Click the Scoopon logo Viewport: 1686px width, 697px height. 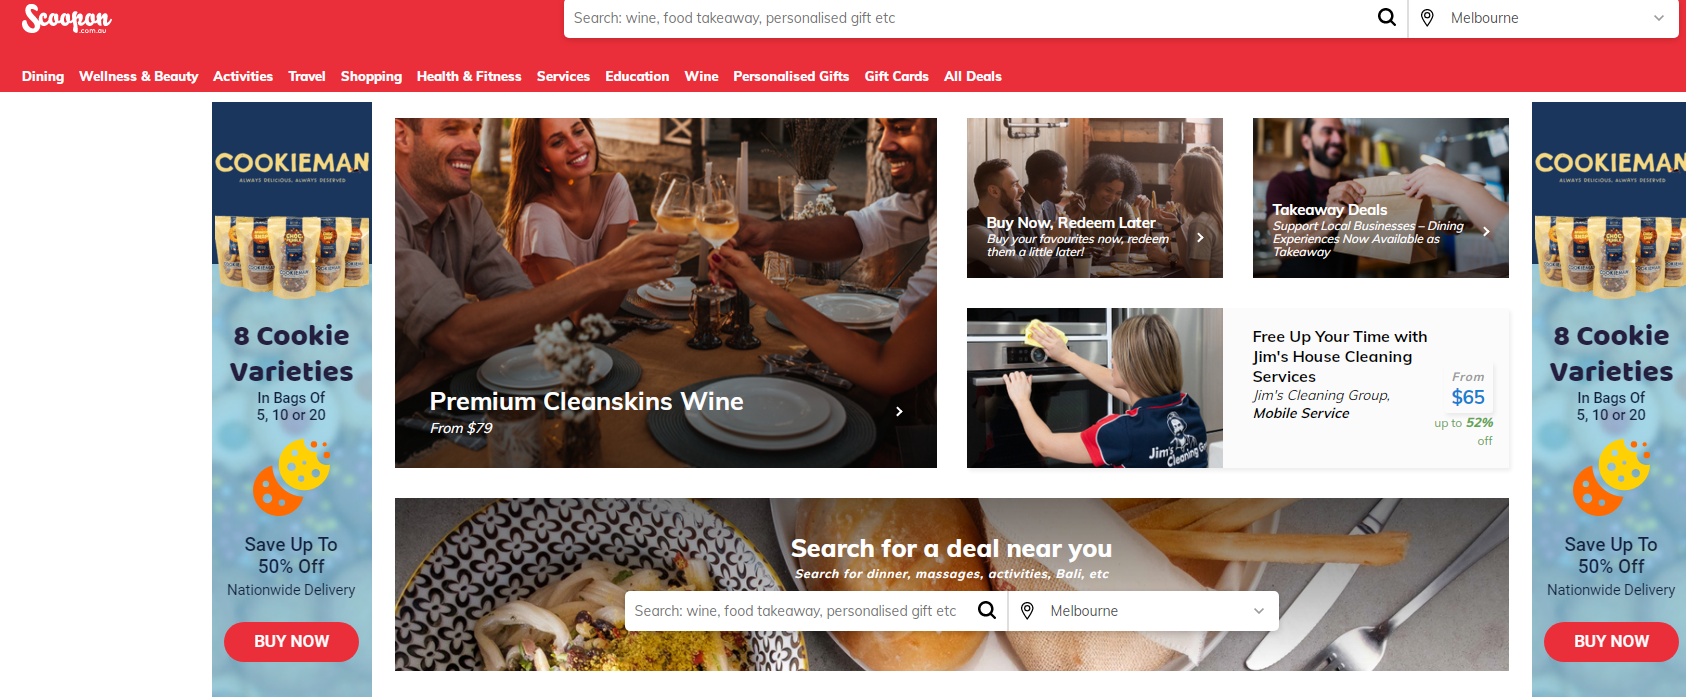click(x=67, y=18)
